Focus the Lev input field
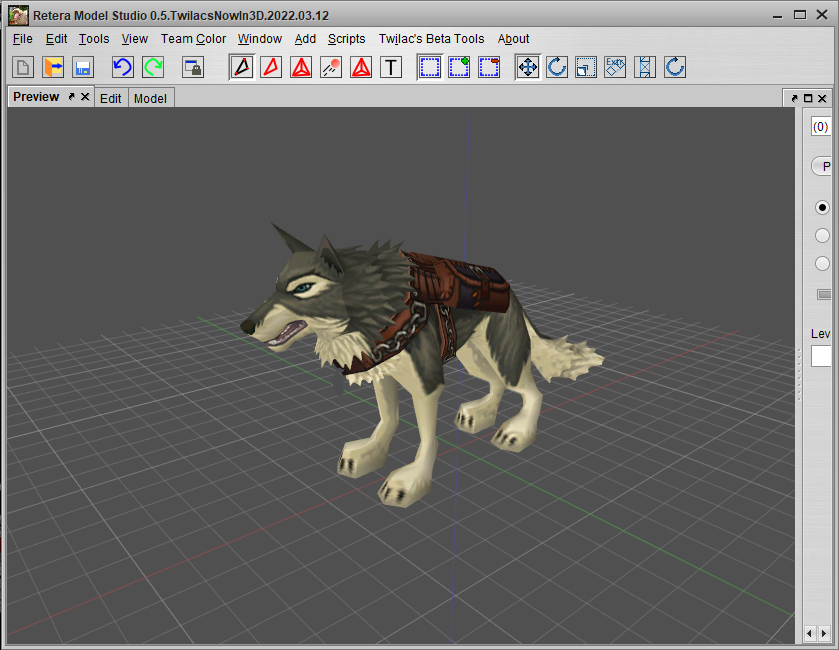 [821, 356]
